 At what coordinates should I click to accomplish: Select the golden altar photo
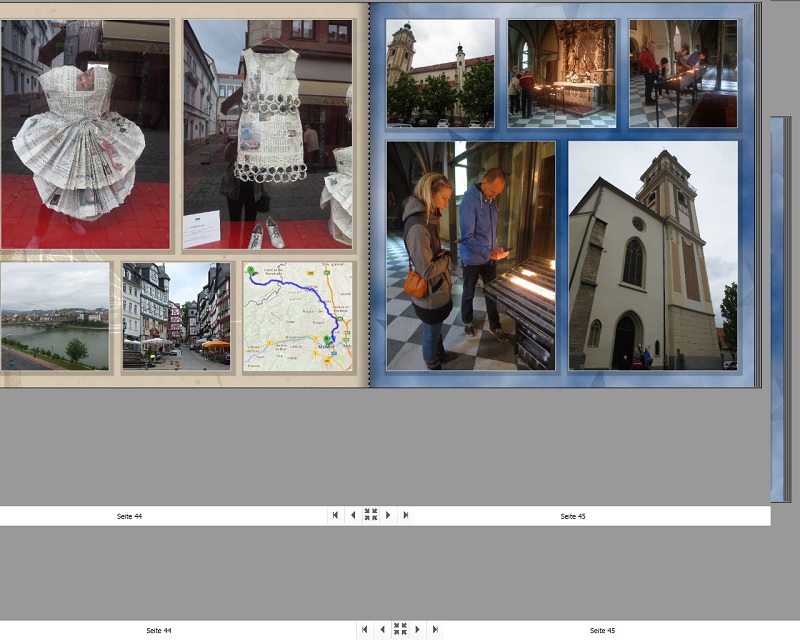561,73
